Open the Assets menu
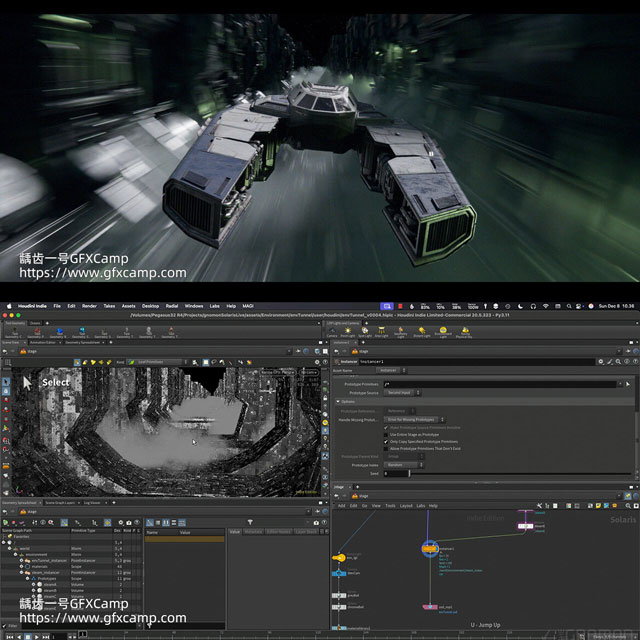The height and width of the screenshot is (640, 640). coord(128,306)
